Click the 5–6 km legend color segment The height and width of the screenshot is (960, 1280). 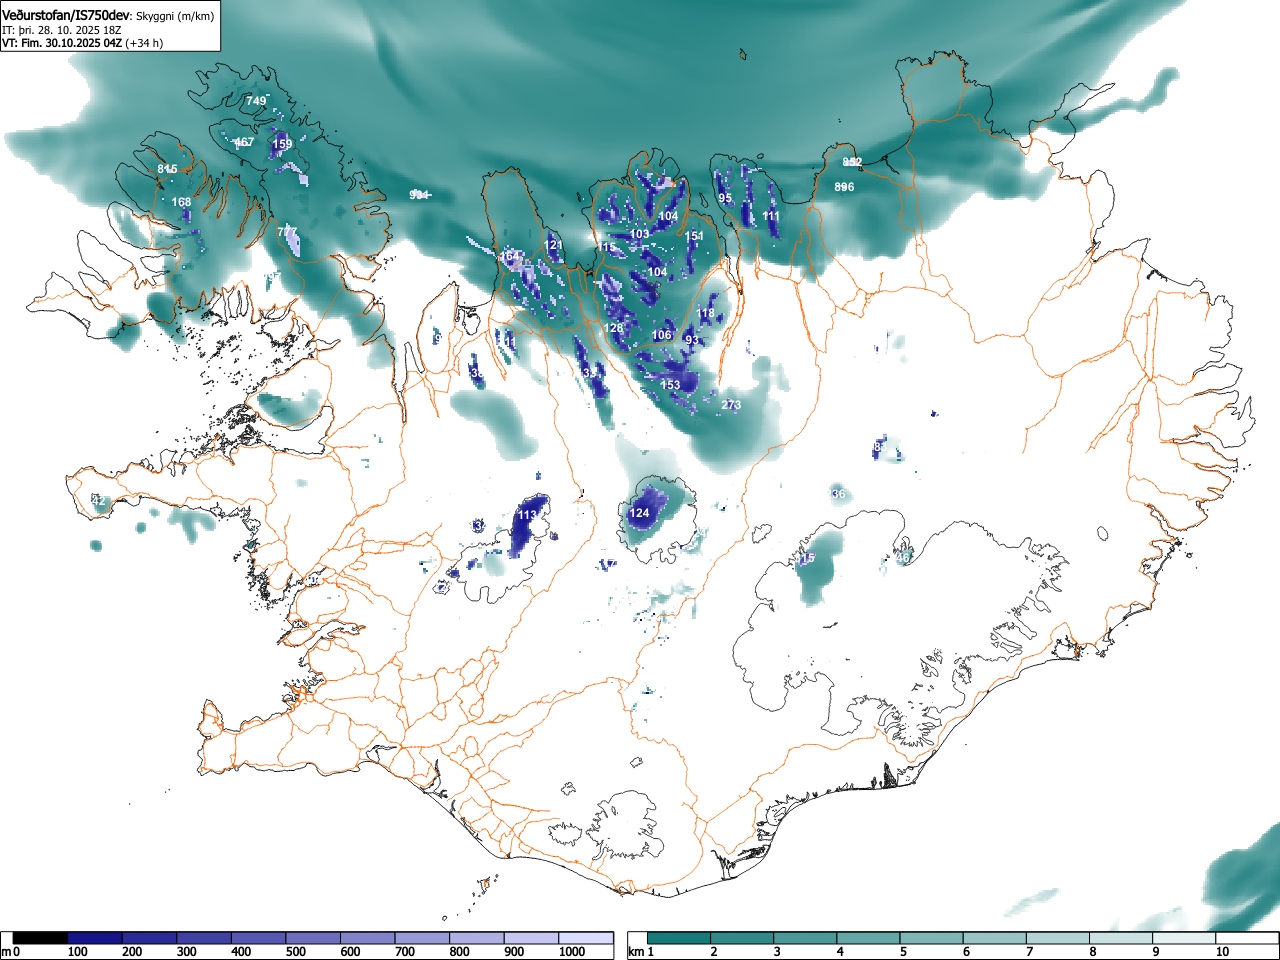[x=931, y=938]
